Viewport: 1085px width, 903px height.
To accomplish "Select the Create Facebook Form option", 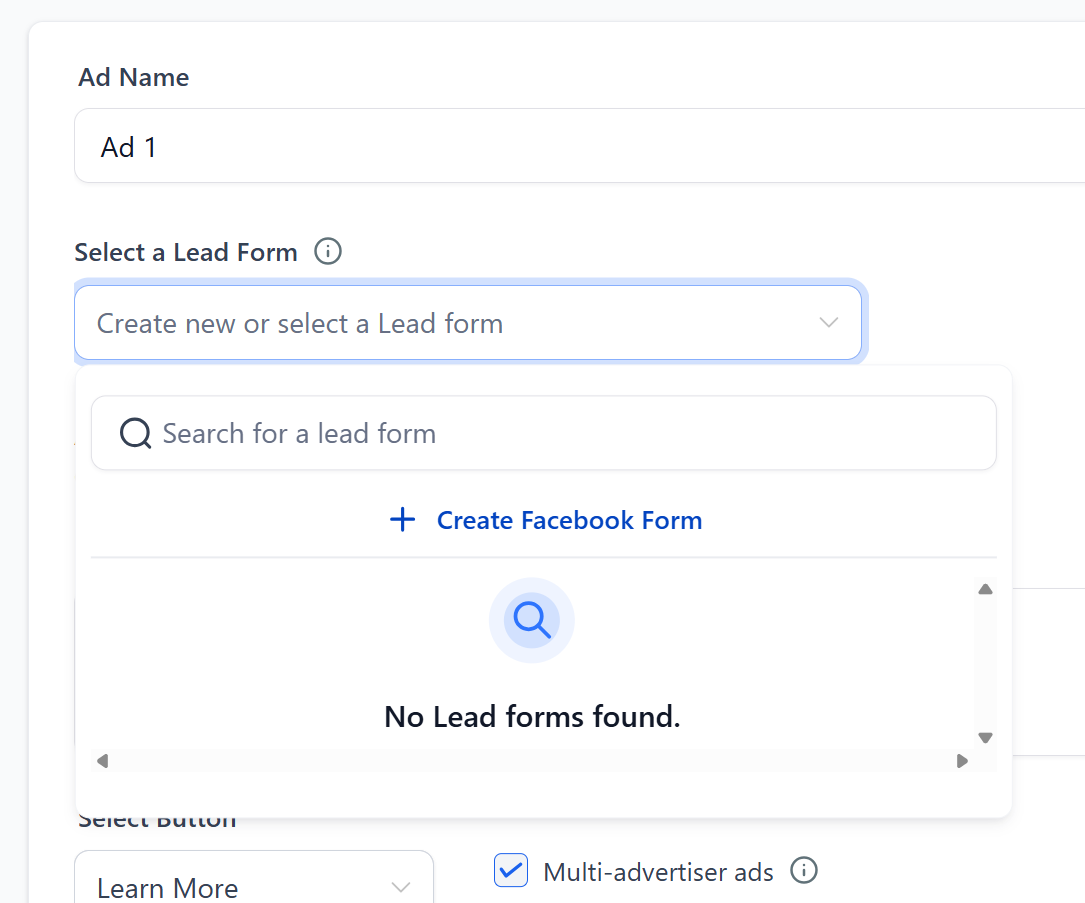I will coord(568,519).
